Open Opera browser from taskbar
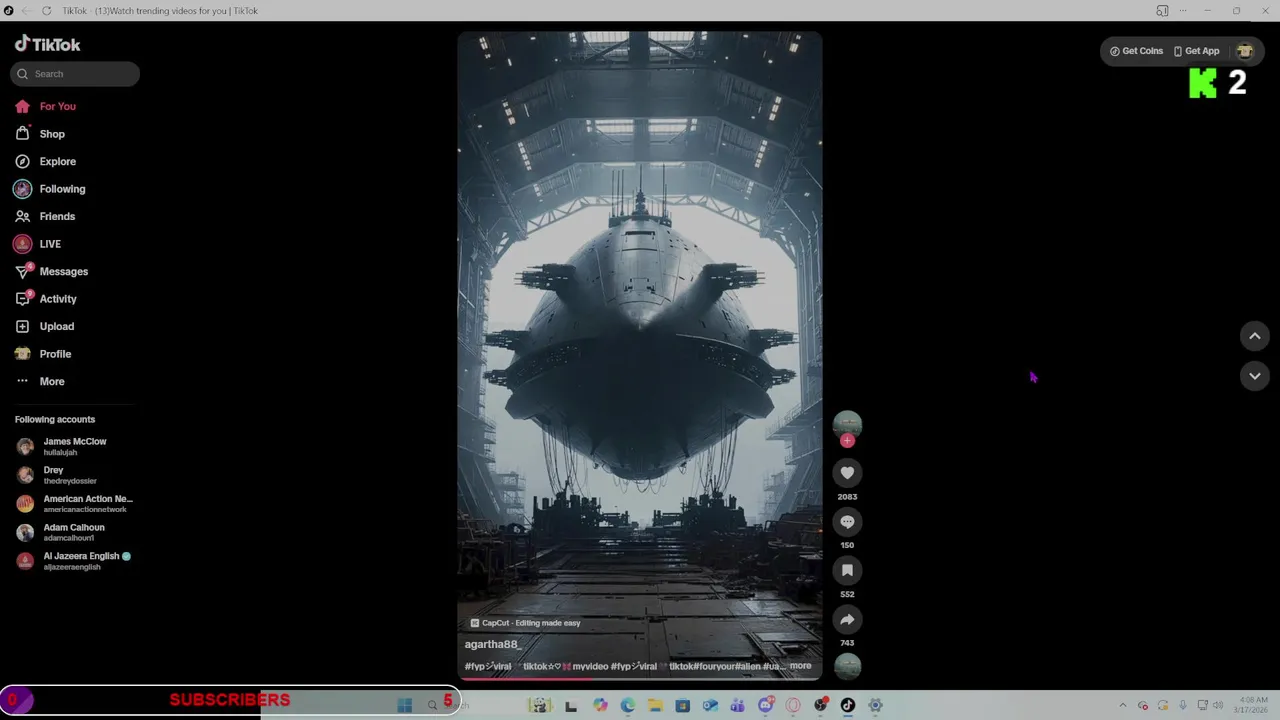 793,705
